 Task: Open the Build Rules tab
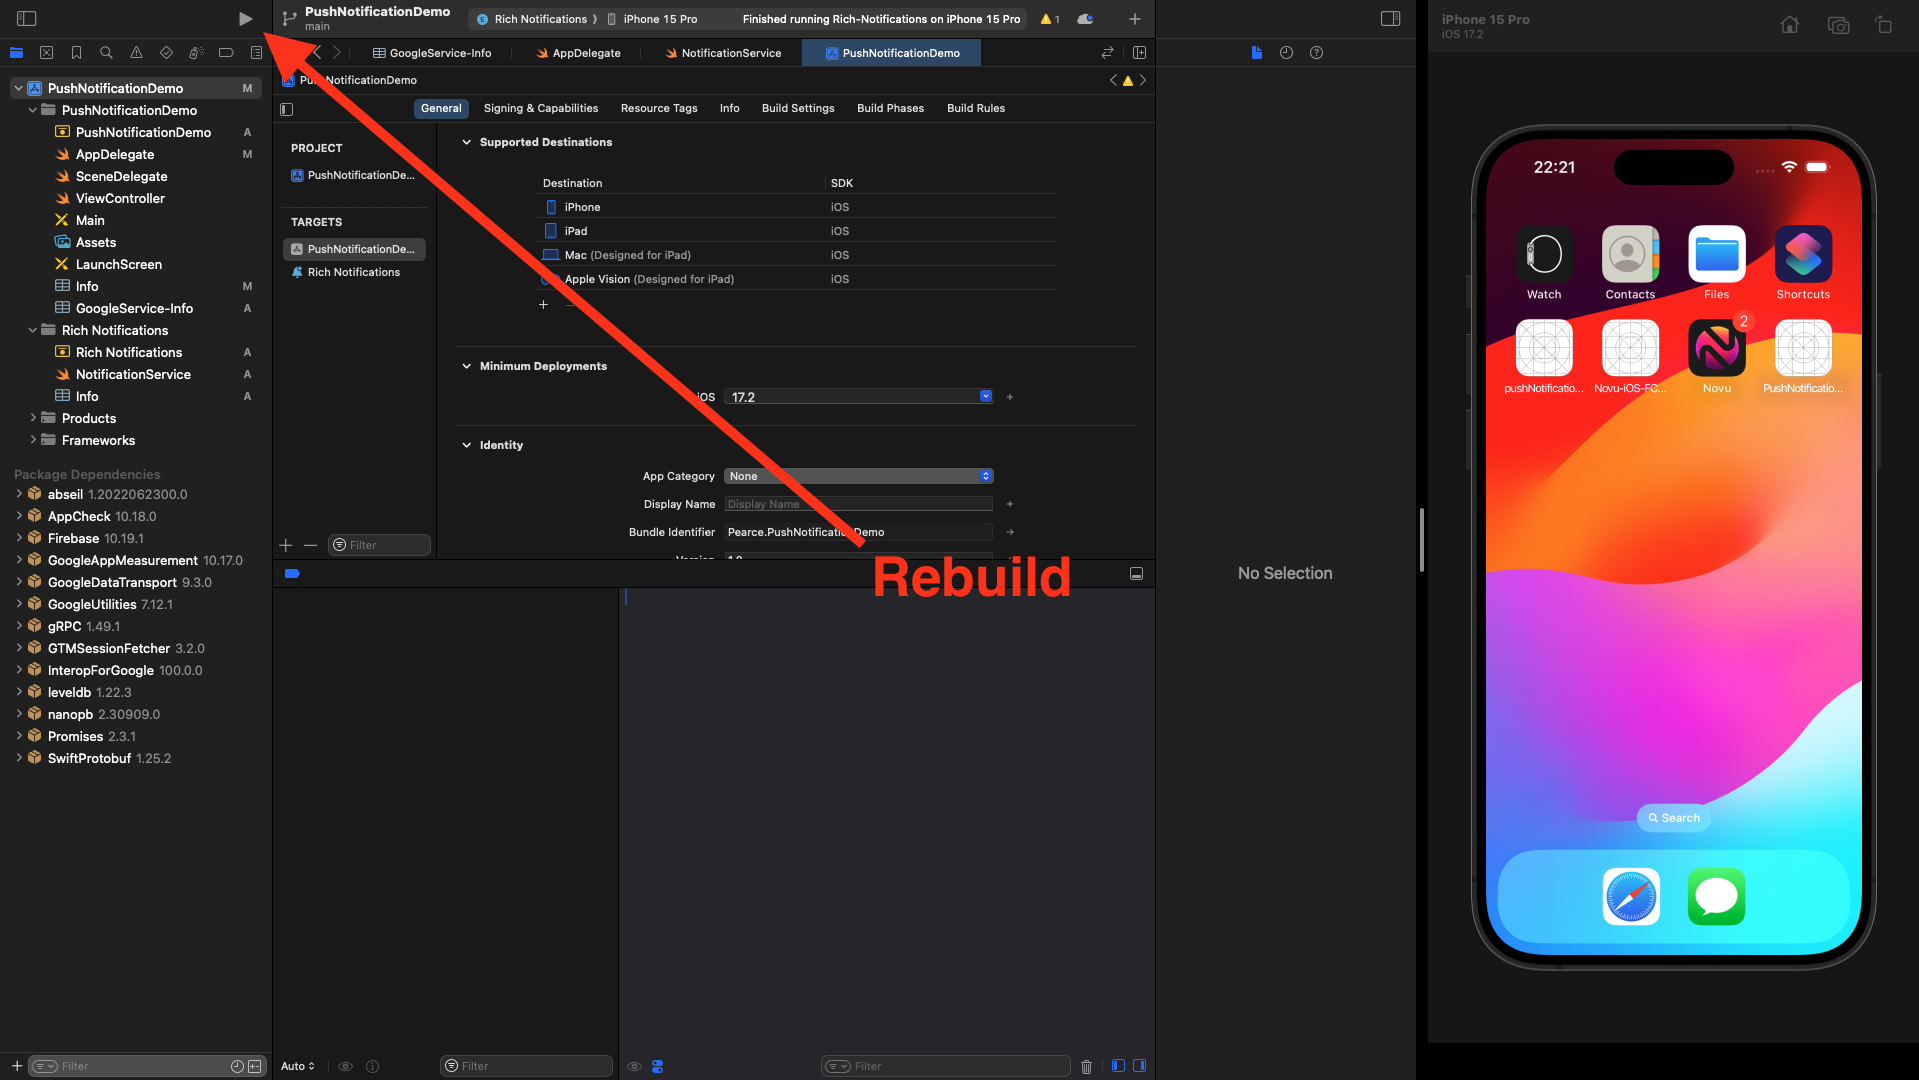click(x=976, y=108)
